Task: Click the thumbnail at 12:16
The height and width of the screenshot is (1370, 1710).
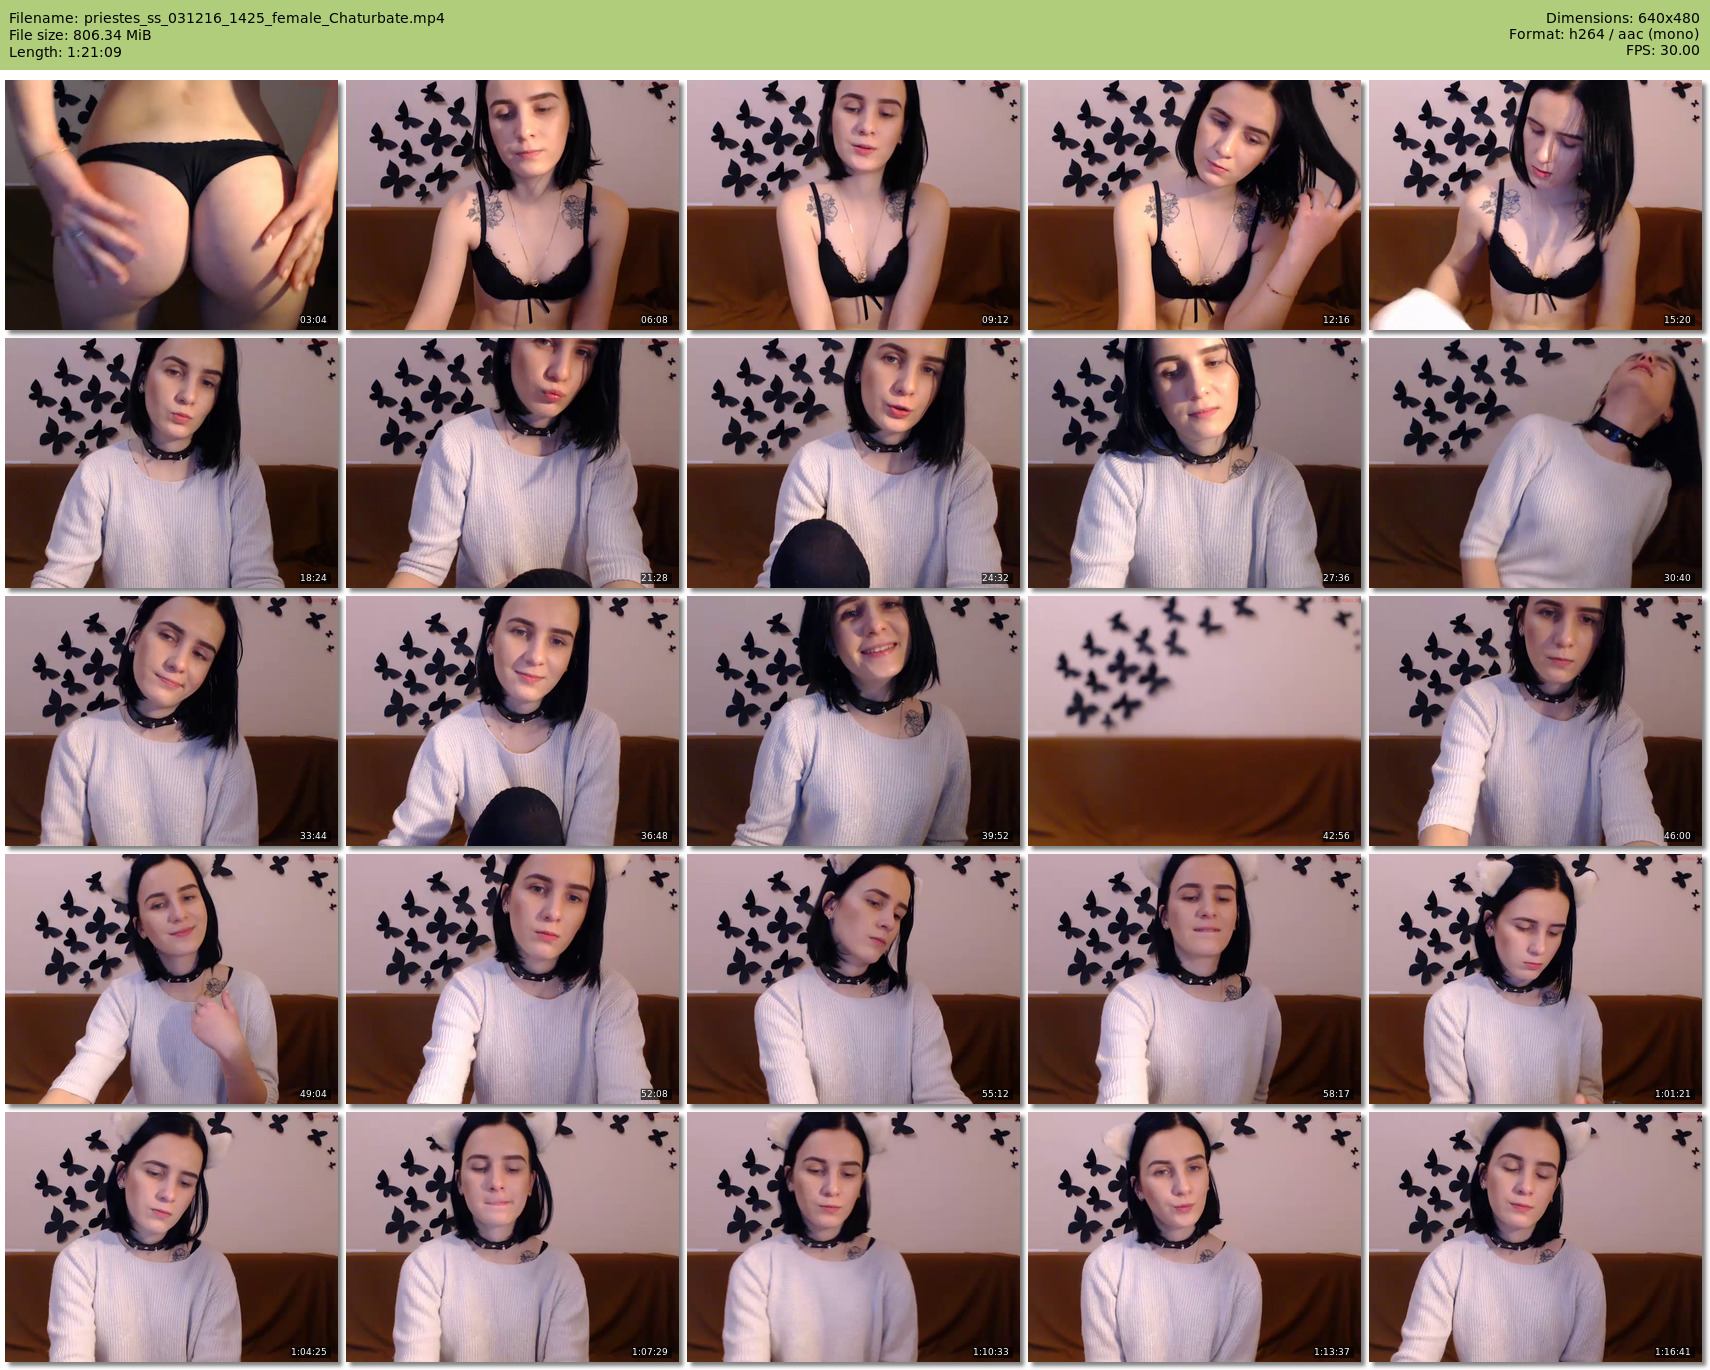Action: point(1195,205)
